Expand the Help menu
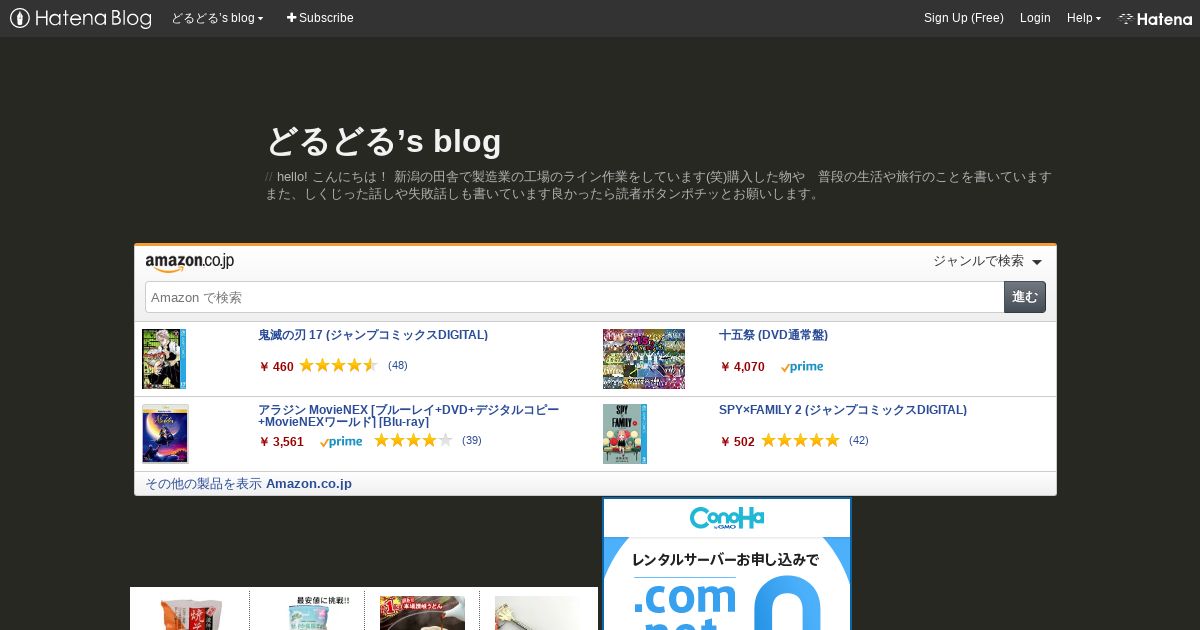1200x630 pixels. coord(1083,18)
